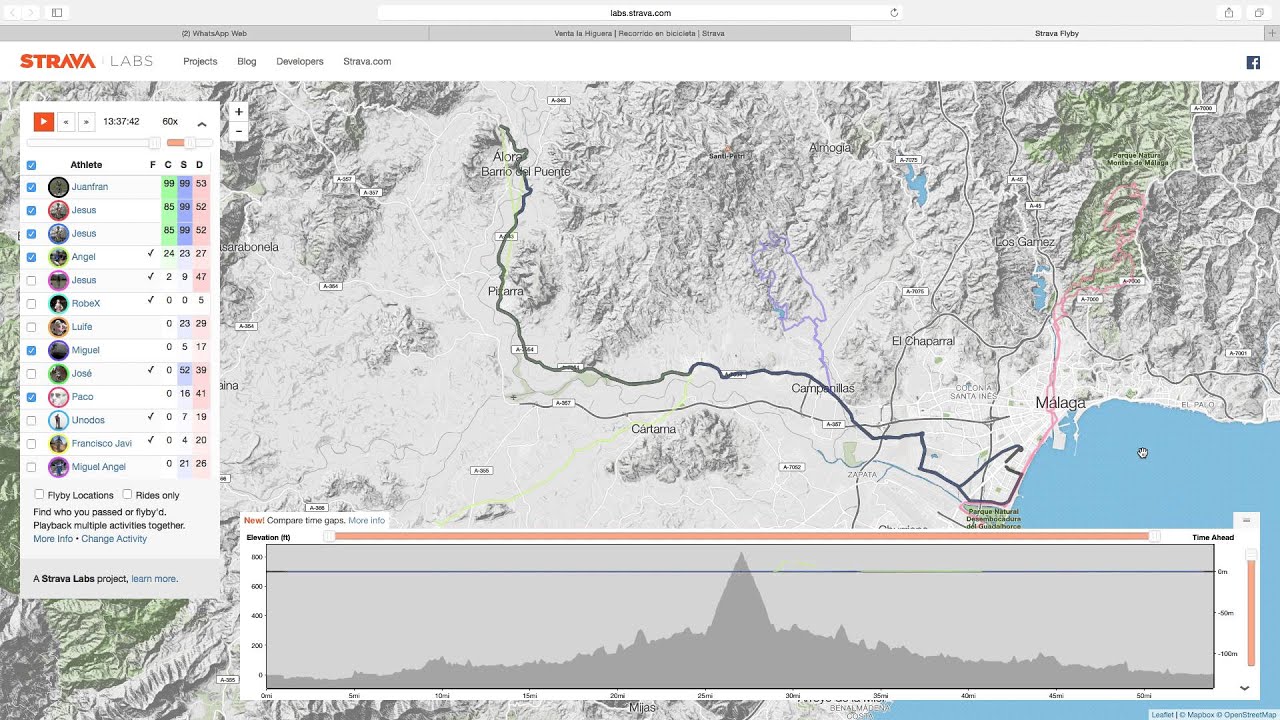Check the Miguel Angel athlete checkbox
This screenshot has width=1280, height=720.
tap(32, 467)
